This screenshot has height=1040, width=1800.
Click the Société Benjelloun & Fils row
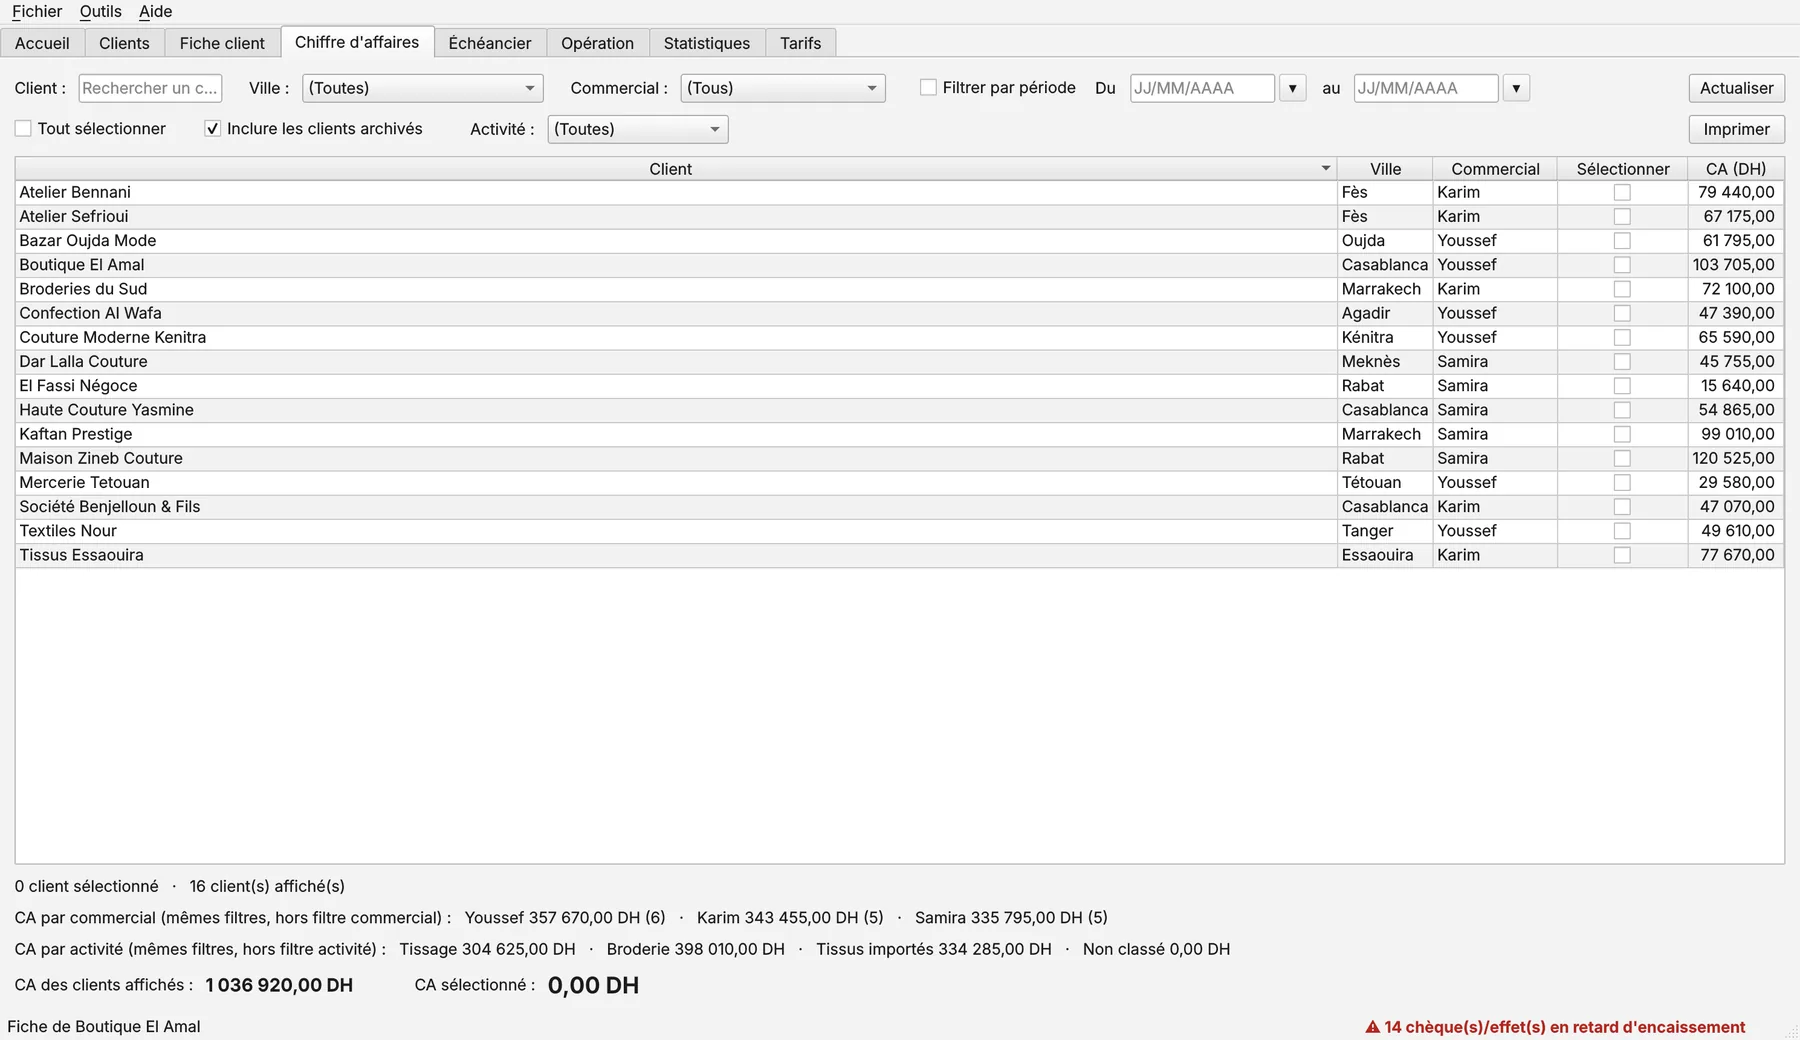coord(899,507)
